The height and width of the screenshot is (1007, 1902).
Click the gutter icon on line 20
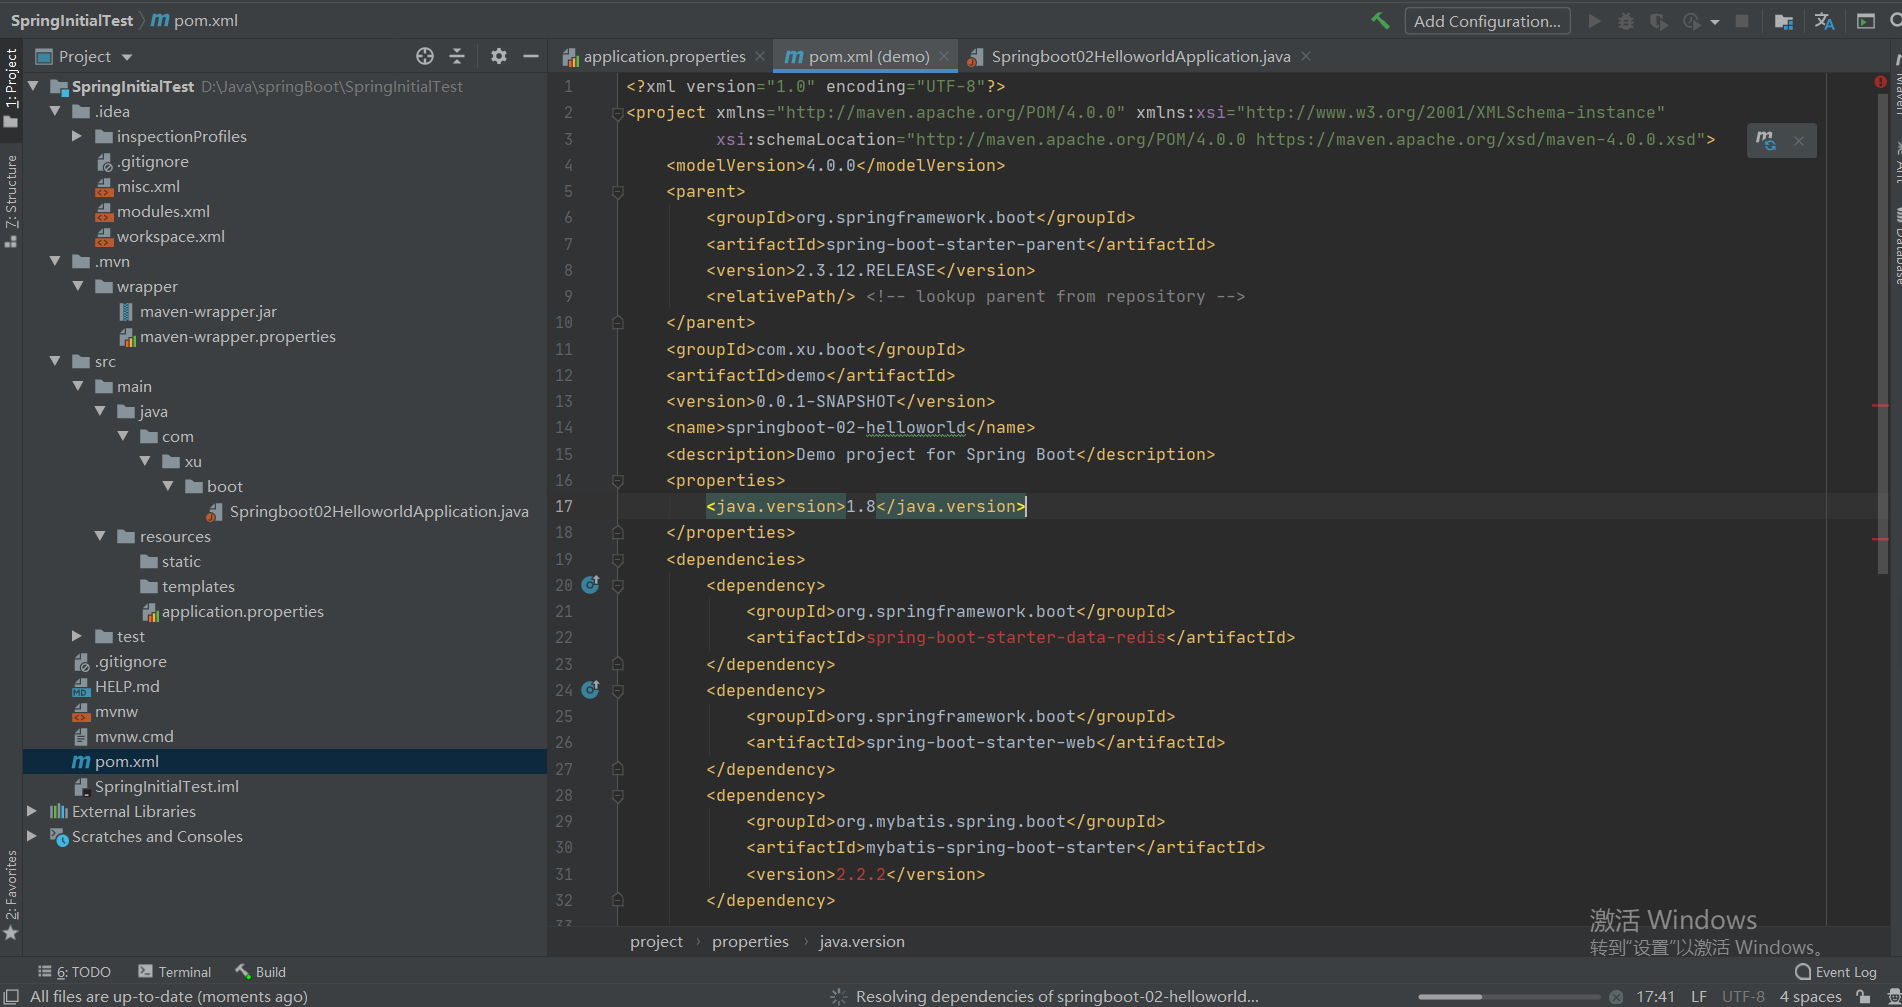(590, 584)
